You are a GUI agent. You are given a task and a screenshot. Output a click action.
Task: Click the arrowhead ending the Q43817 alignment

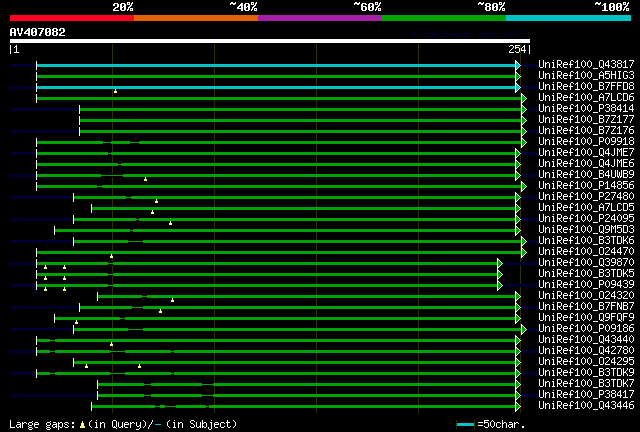(x=518, y=65)
